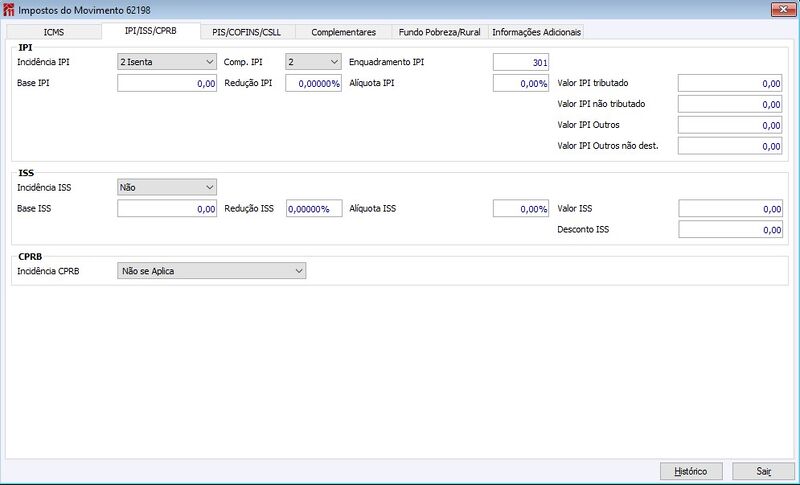Select the Alíquota IPI field
This screenshot has height=485, width=800.
[521, 83]
